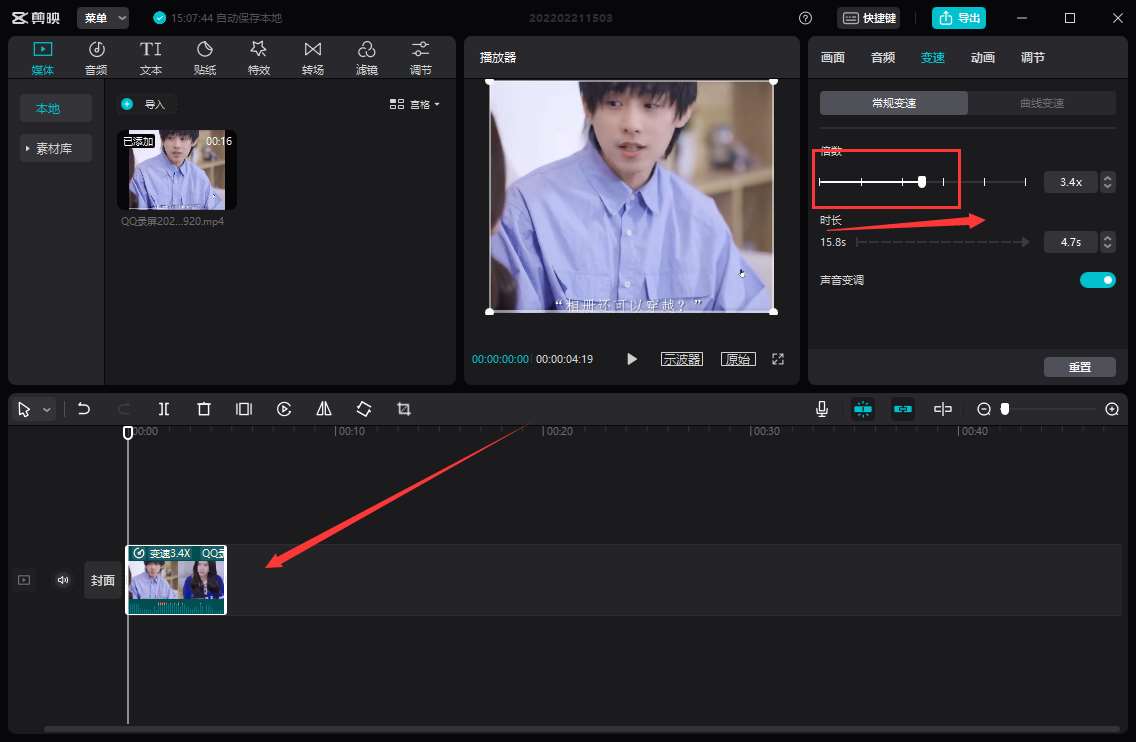1136x742 pixels.
Task: Click the fullscreen icon in player
Action: click(778, 359)
